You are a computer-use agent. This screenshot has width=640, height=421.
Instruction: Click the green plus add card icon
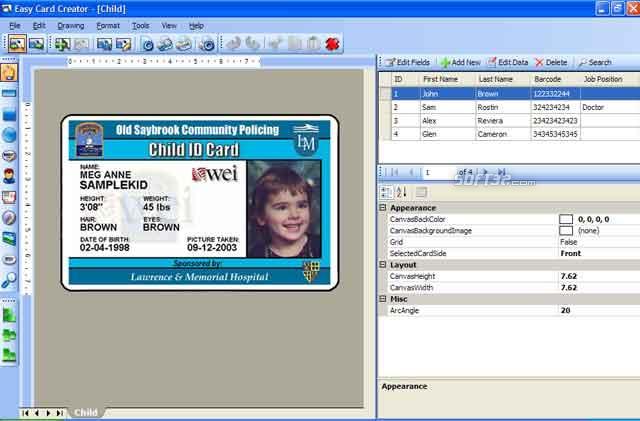62,44
